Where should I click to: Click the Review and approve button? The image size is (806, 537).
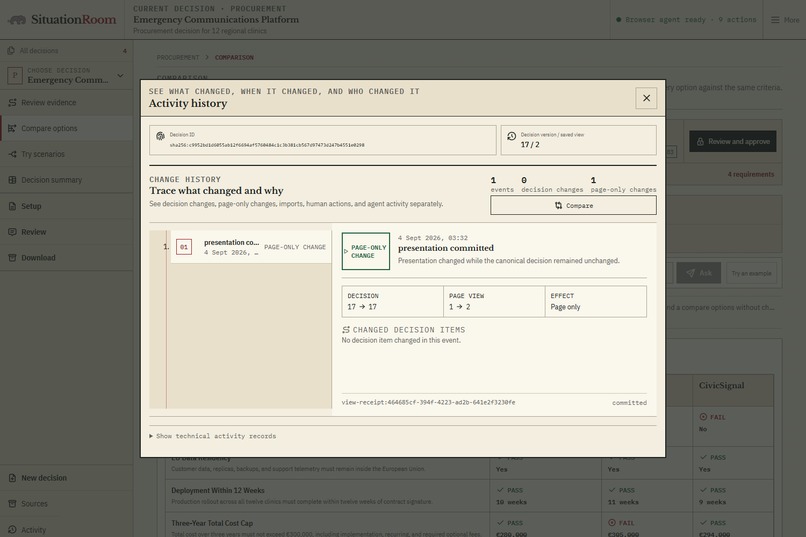732,141
